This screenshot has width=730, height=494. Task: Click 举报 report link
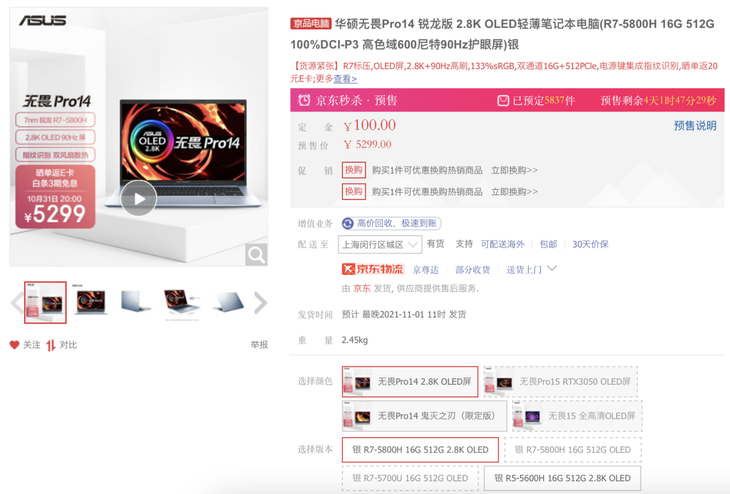[x=259, y=345]
